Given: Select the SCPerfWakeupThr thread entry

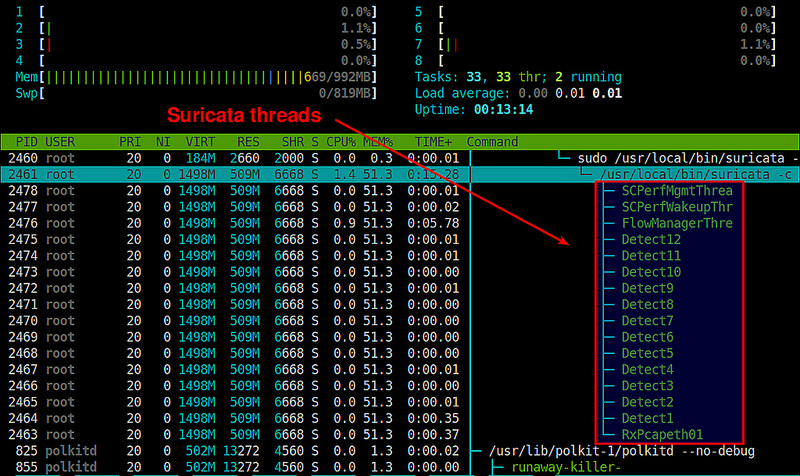Looking at the screenshot, I should click(x=677, y=206).
